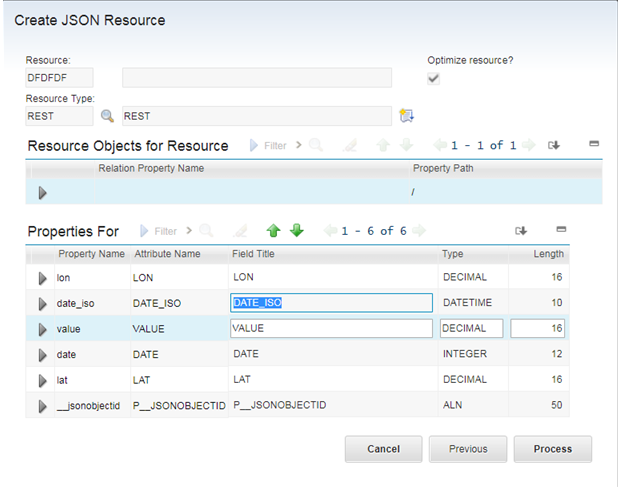
Task: Click clear filter eraser in Resource Objects toolbar
Action: [350, 145]
